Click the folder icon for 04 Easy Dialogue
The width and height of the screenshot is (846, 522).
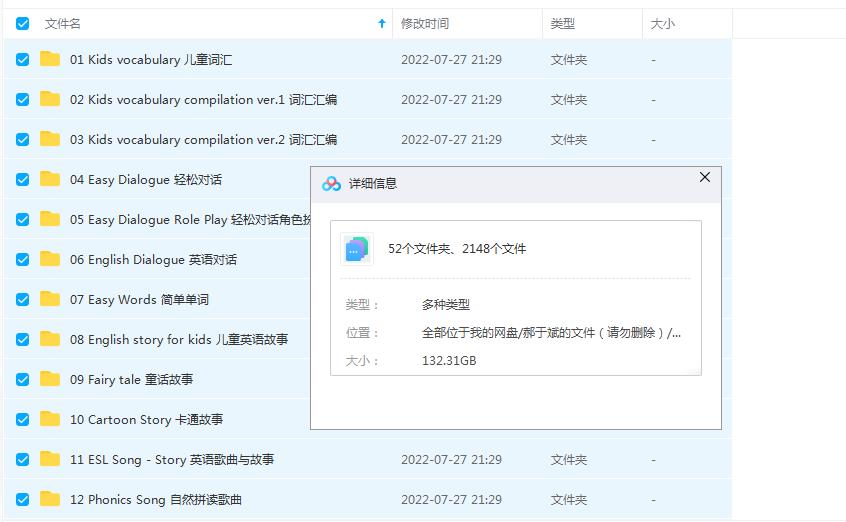50,179
